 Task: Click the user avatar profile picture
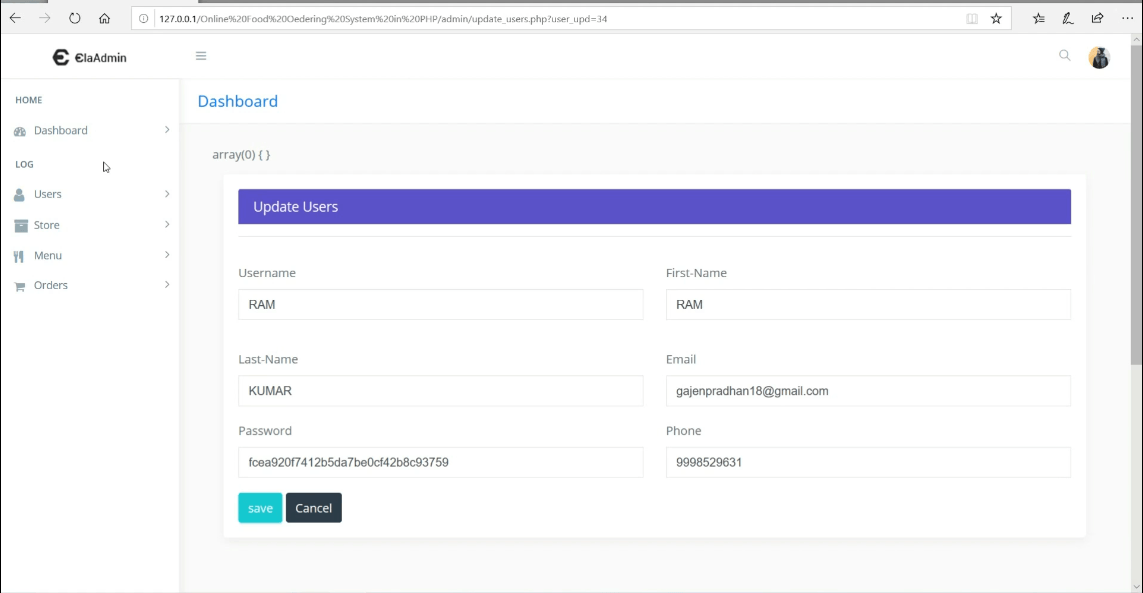(1099, 58)
